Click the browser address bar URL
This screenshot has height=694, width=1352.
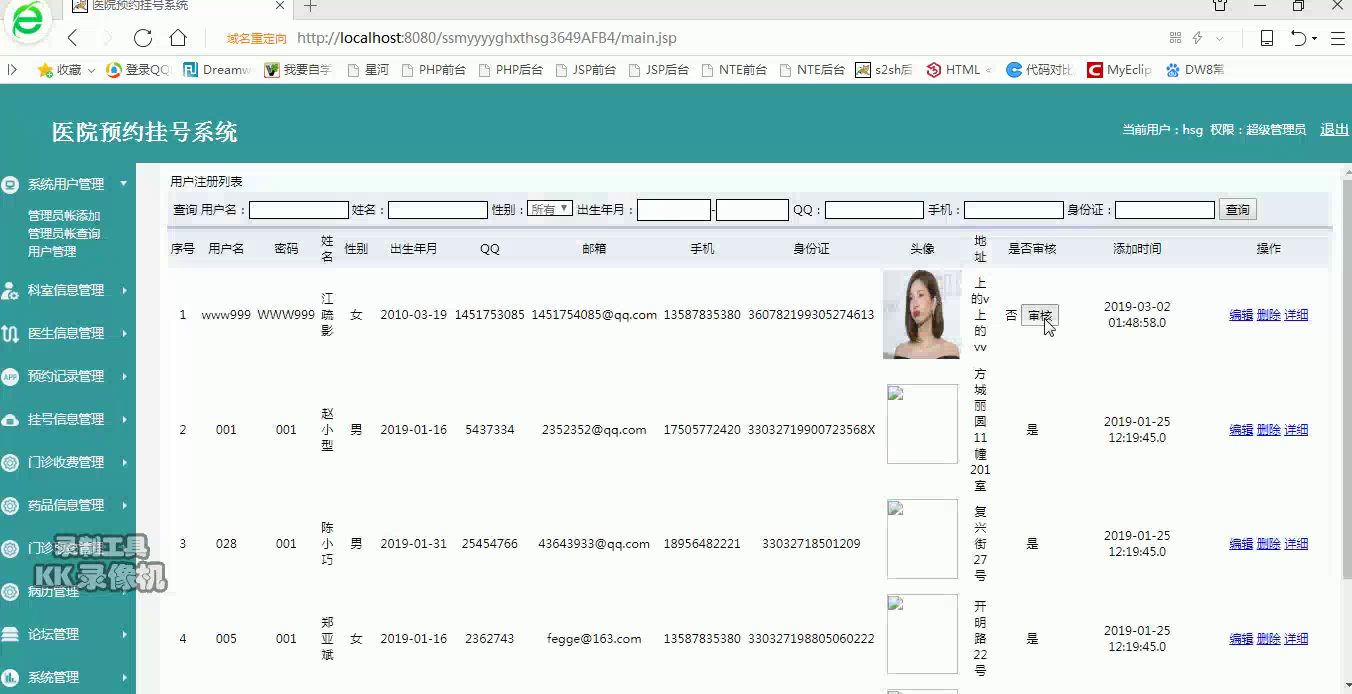[x=487, y=38]
